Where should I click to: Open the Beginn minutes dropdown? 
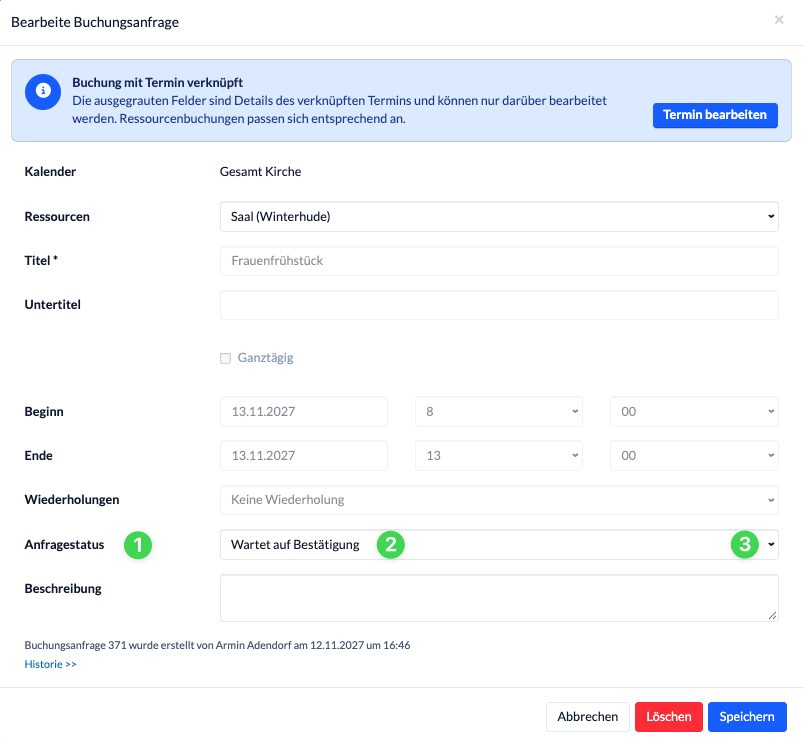coord(694,412)
